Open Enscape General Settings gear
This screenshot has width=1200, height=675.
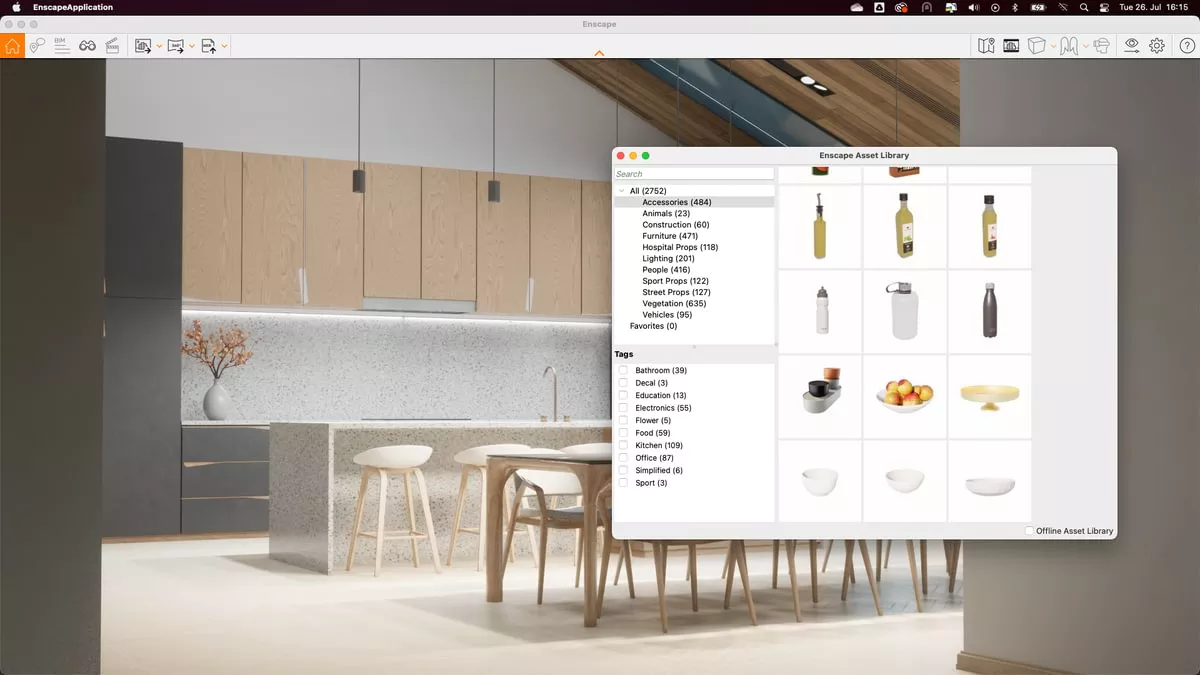[1156, 45]
